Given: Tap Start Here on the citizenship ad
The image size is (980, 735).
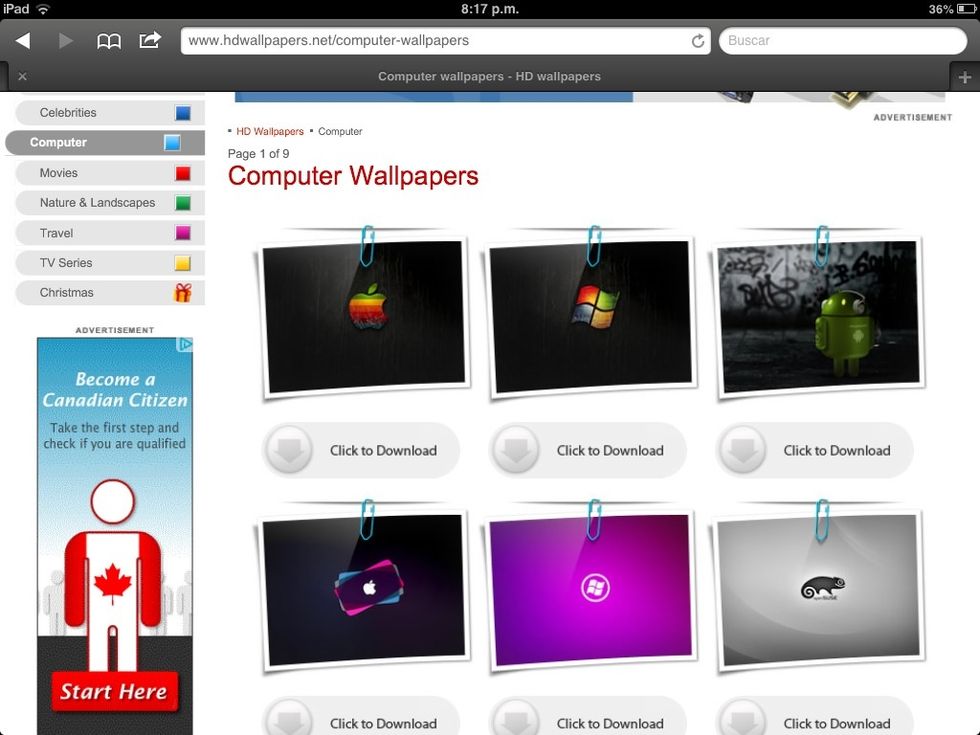Looking at the screenshot, I should 113,692.
